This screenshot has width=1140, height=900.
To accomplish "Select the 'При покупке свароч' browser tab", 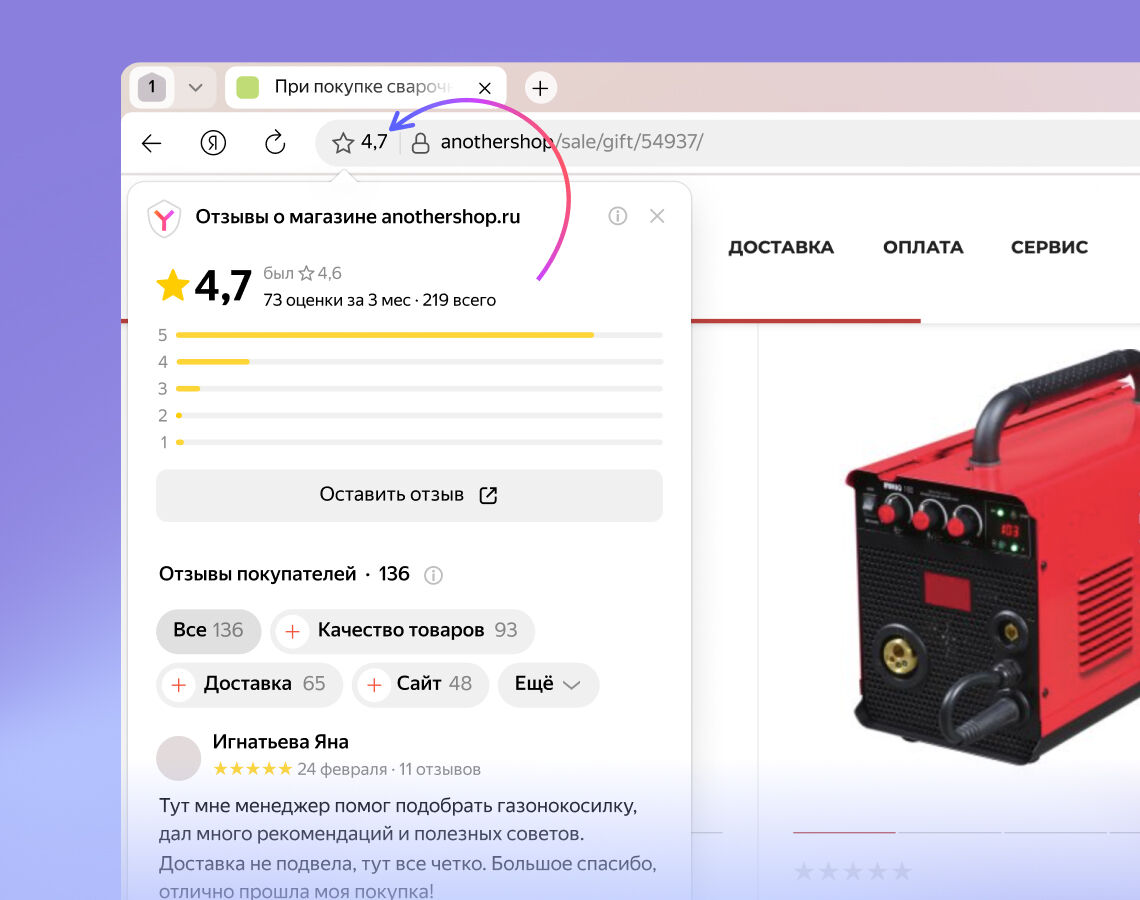I will [366, 87].
